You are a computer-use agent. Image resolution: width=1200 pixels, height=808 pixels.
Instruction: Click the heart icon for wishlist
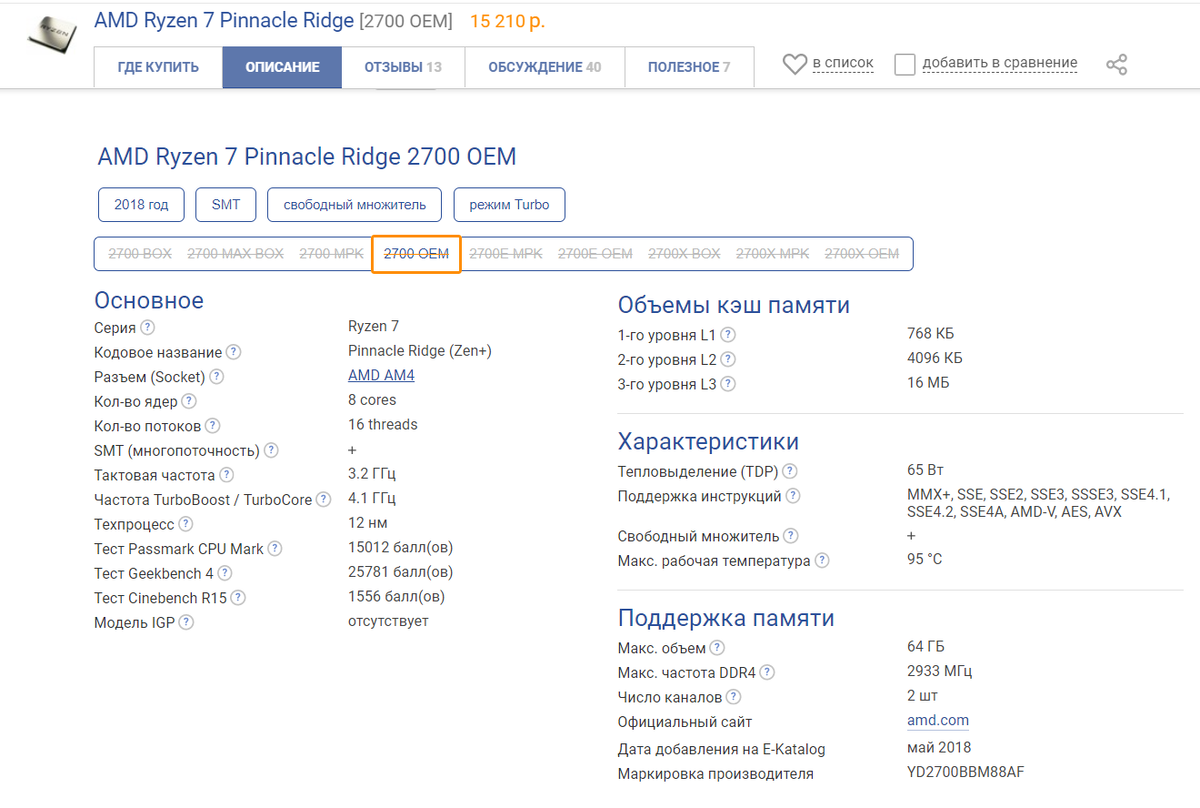795,65
